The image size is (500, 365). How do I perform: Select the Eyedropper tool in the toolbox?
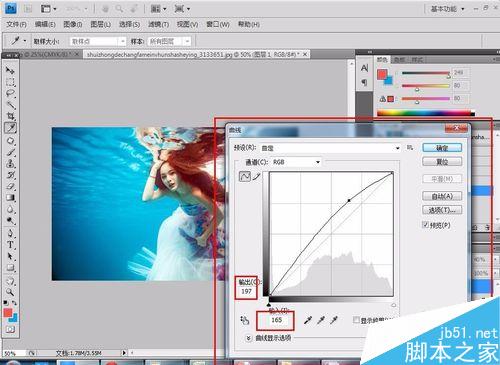[x=10, y=128]
